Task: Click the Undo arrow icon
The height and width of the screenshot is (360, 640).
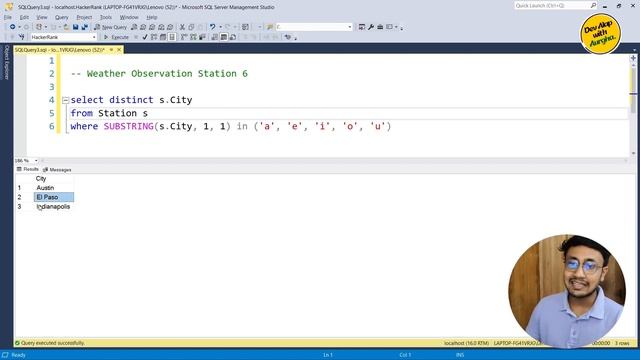Action: click(212, 27)
